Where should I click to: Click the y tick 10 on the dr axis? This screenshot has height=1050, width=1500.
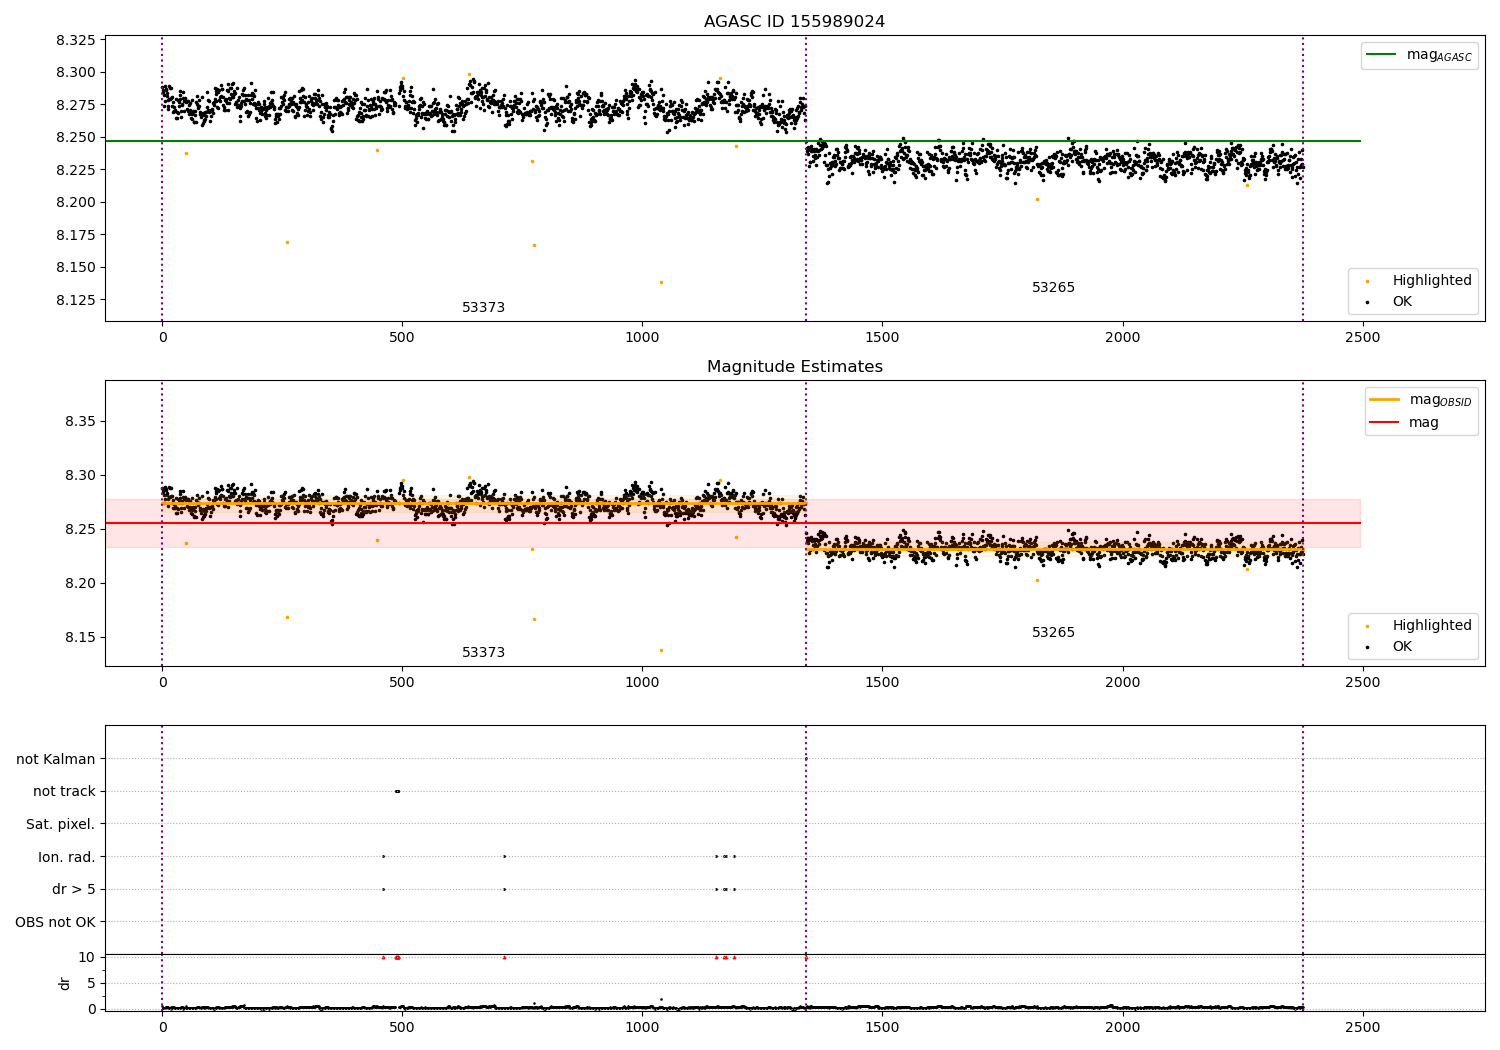88,957
